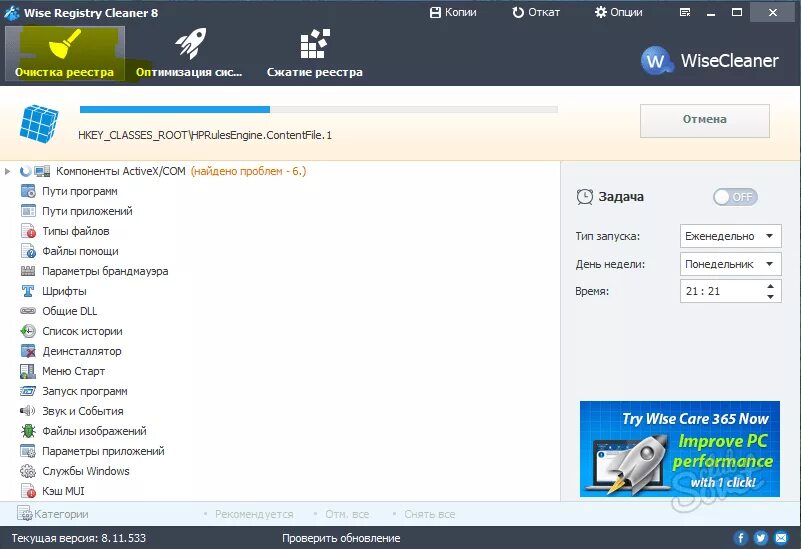The width and height of the screenshot is (801, 549).
Task: Open Копии backup menu
Action: click(x=453, y=12)
